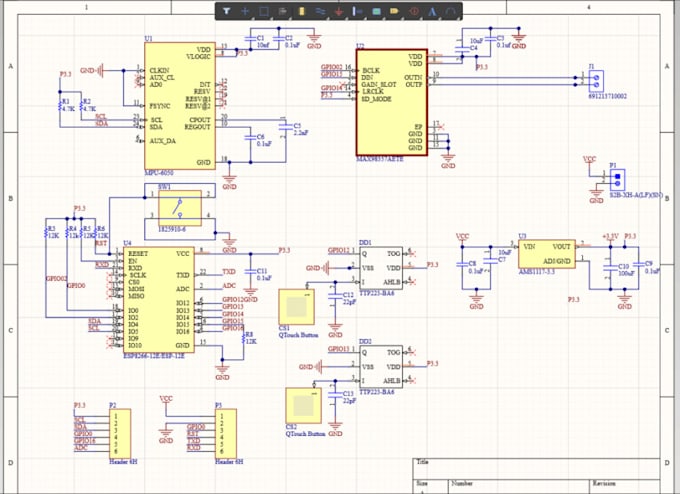
Task: Click the GPIO13 net label at DD2
Action: [338, 349]
